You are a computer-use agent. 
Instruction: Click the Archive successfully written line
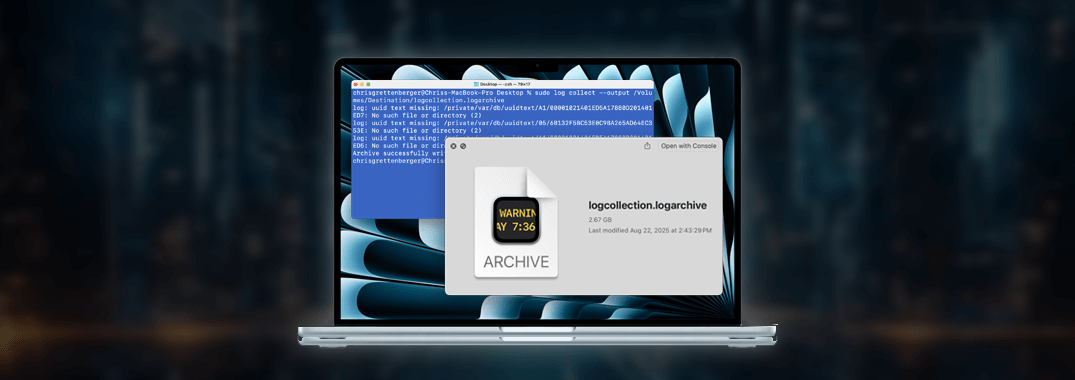pos(398,154)
